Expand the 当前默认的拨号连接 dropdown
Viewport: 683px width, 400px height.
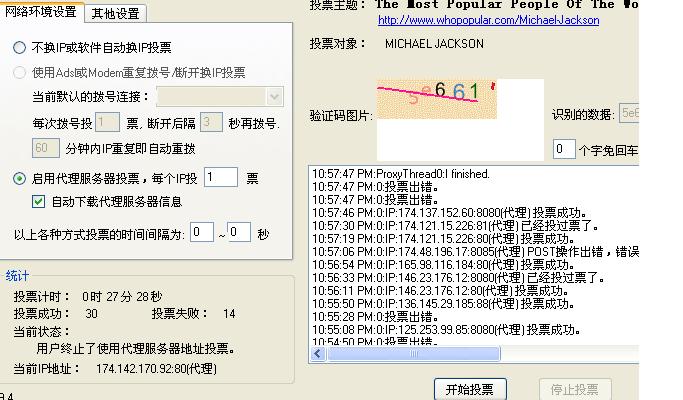click(x=275, y=97)
